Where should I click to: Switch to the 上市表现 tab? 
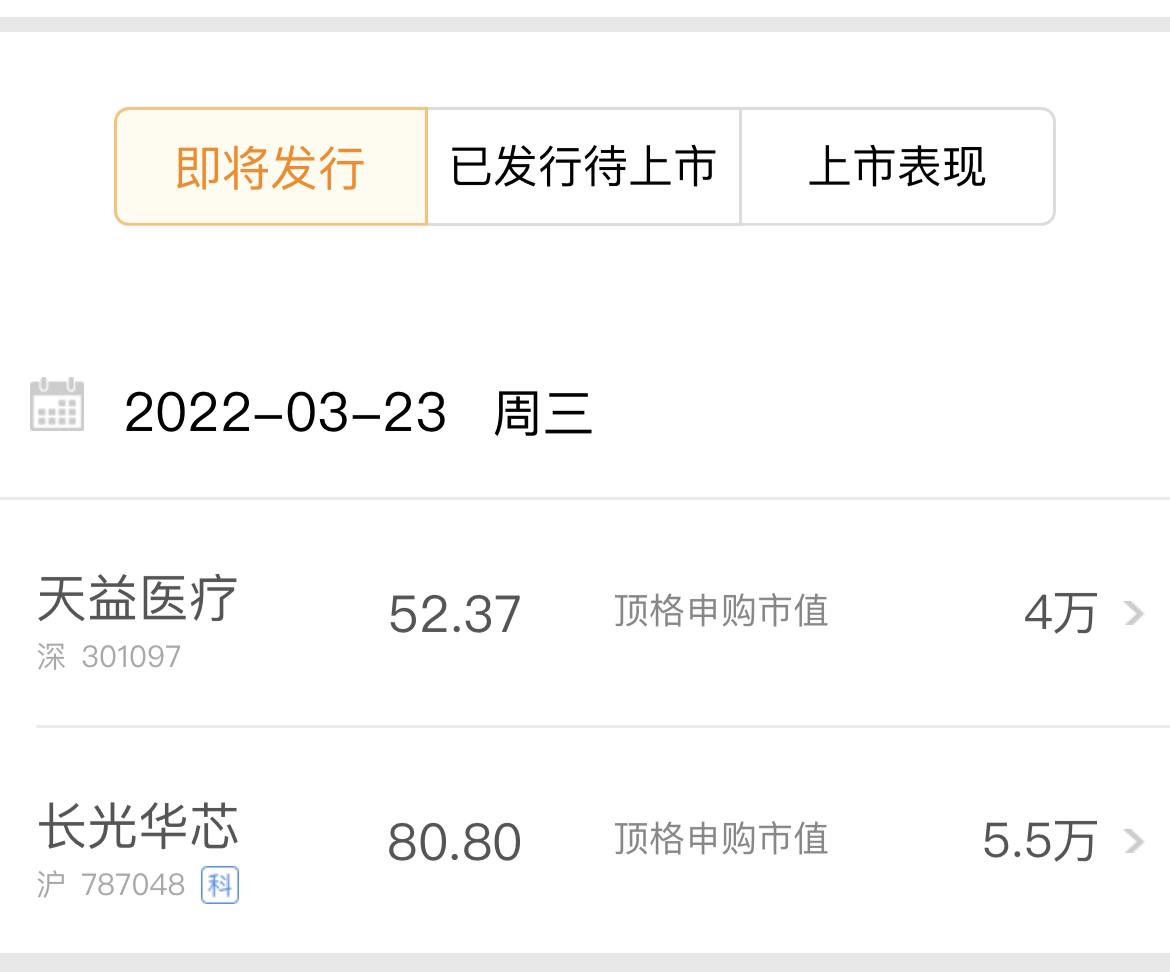click(x=898, y=166)
